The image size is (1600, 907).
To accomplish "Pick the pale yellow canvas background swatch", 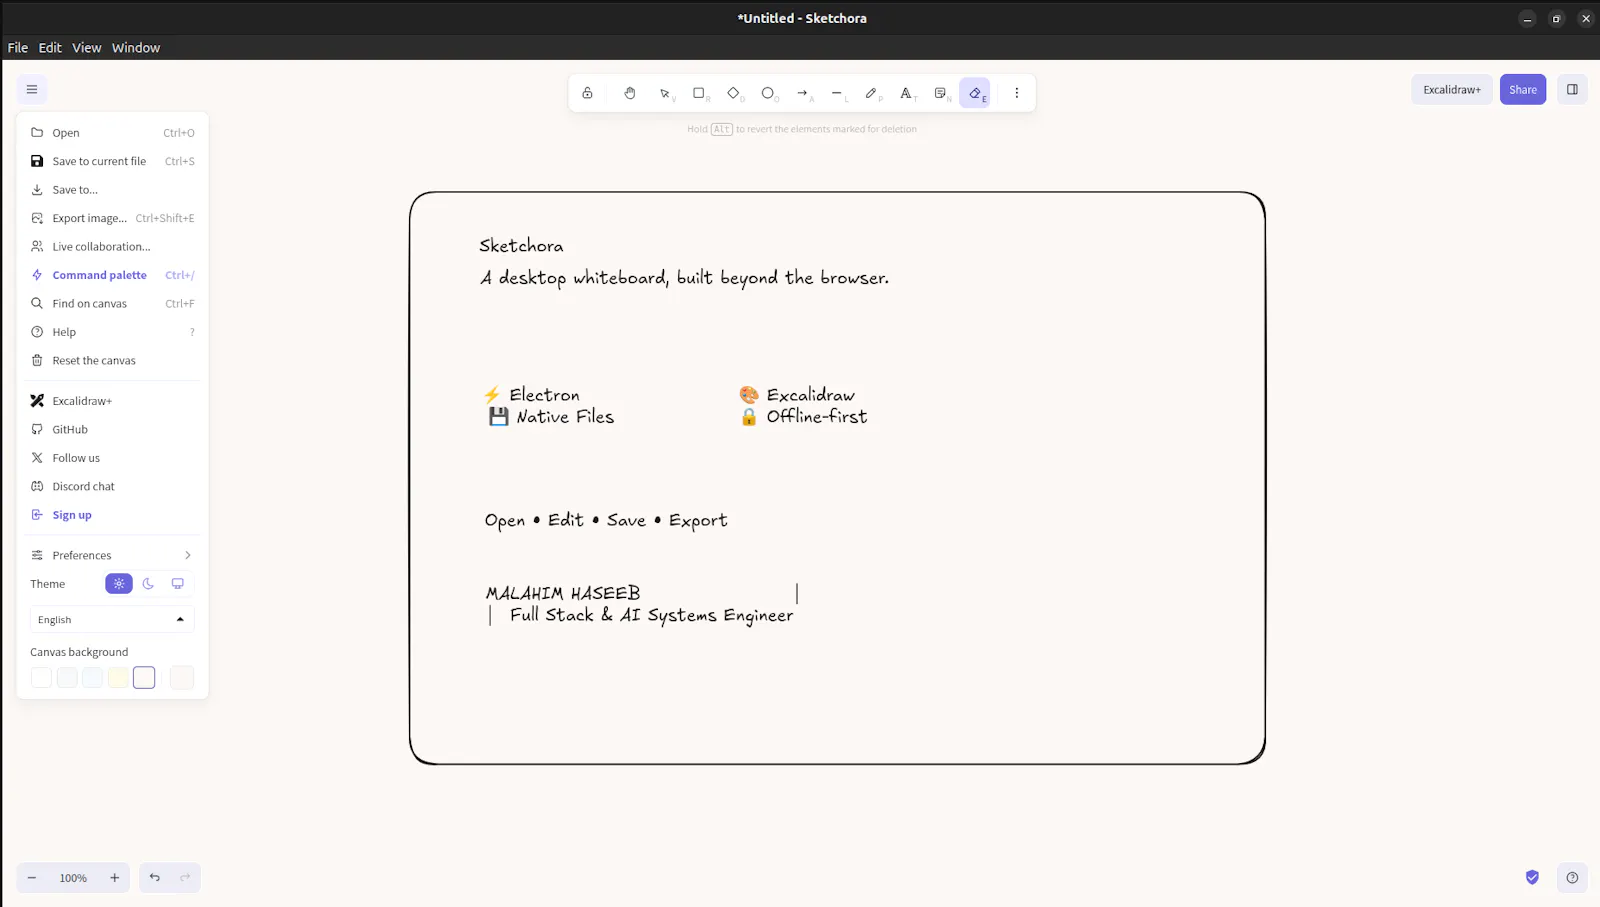I will pos(118,678).
